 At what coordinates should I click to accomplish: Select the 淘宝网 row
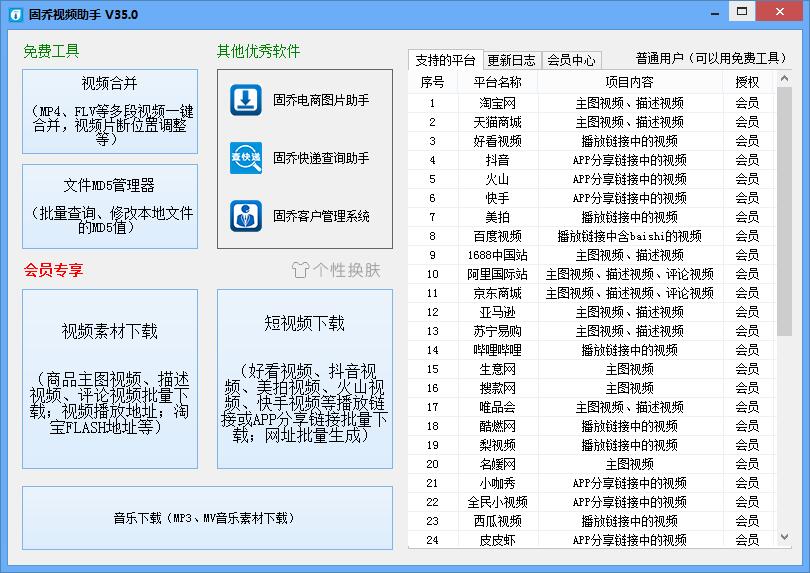coord(592,103)
